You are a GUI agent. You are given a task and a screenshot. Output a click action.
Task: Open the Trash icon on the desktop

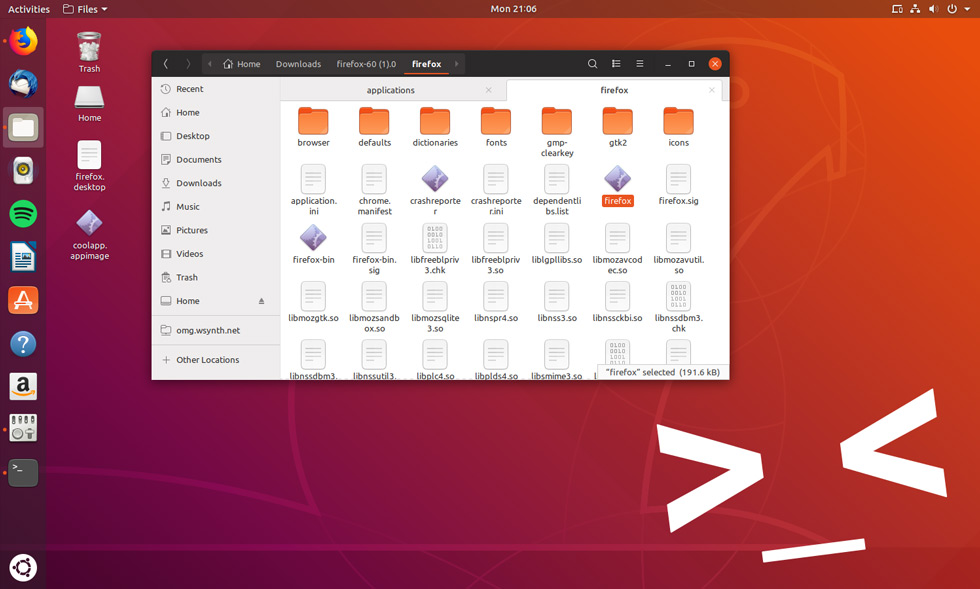[x=89, y=53]
